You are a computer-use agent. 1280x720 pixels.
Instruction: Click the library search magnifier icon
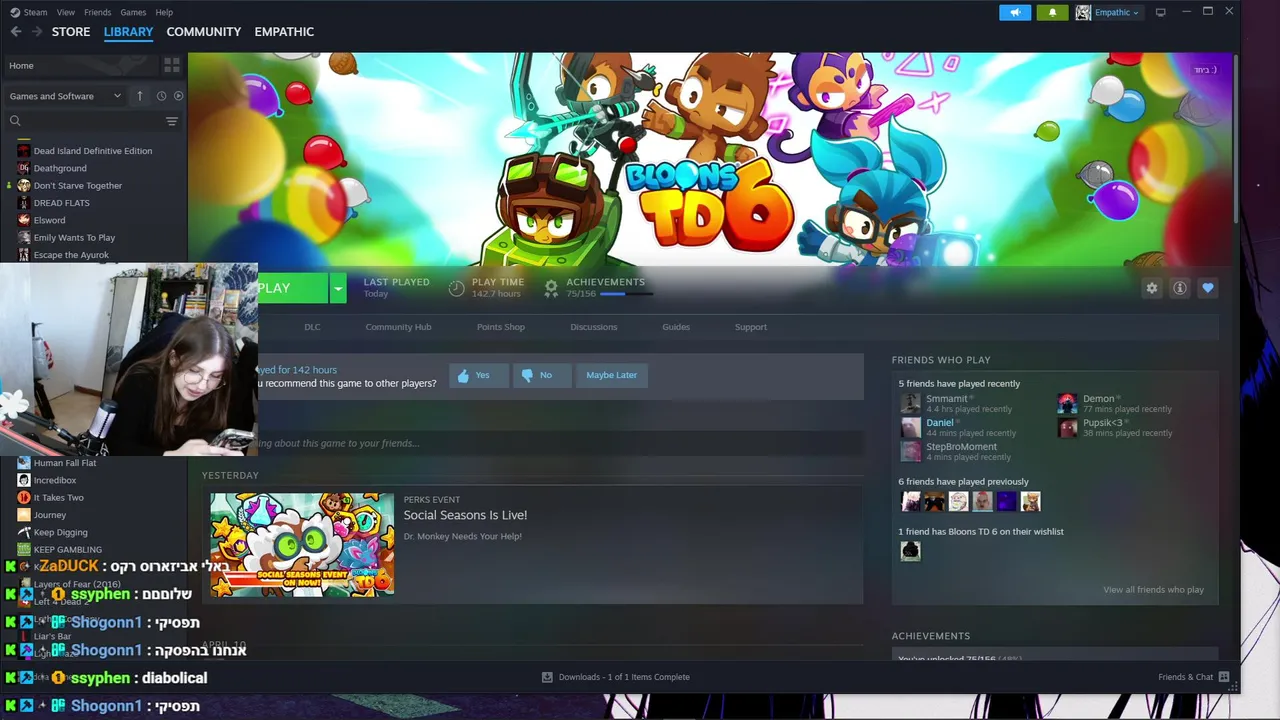15,121
